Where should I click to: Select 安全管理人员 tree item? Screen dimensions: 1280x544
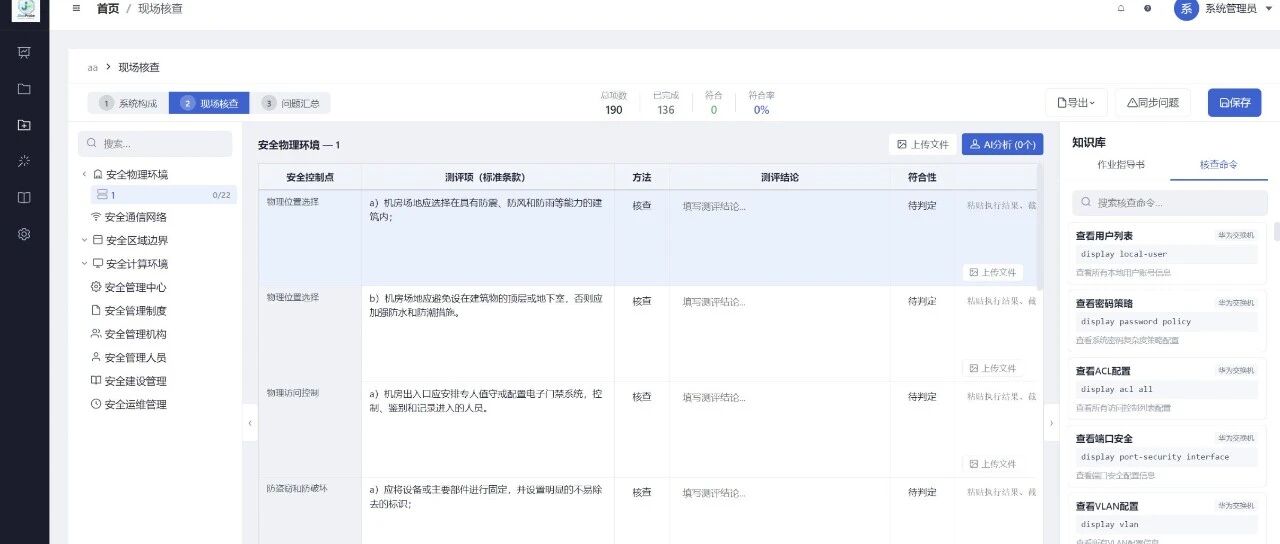pyautogui.click(x=135, y=357)
